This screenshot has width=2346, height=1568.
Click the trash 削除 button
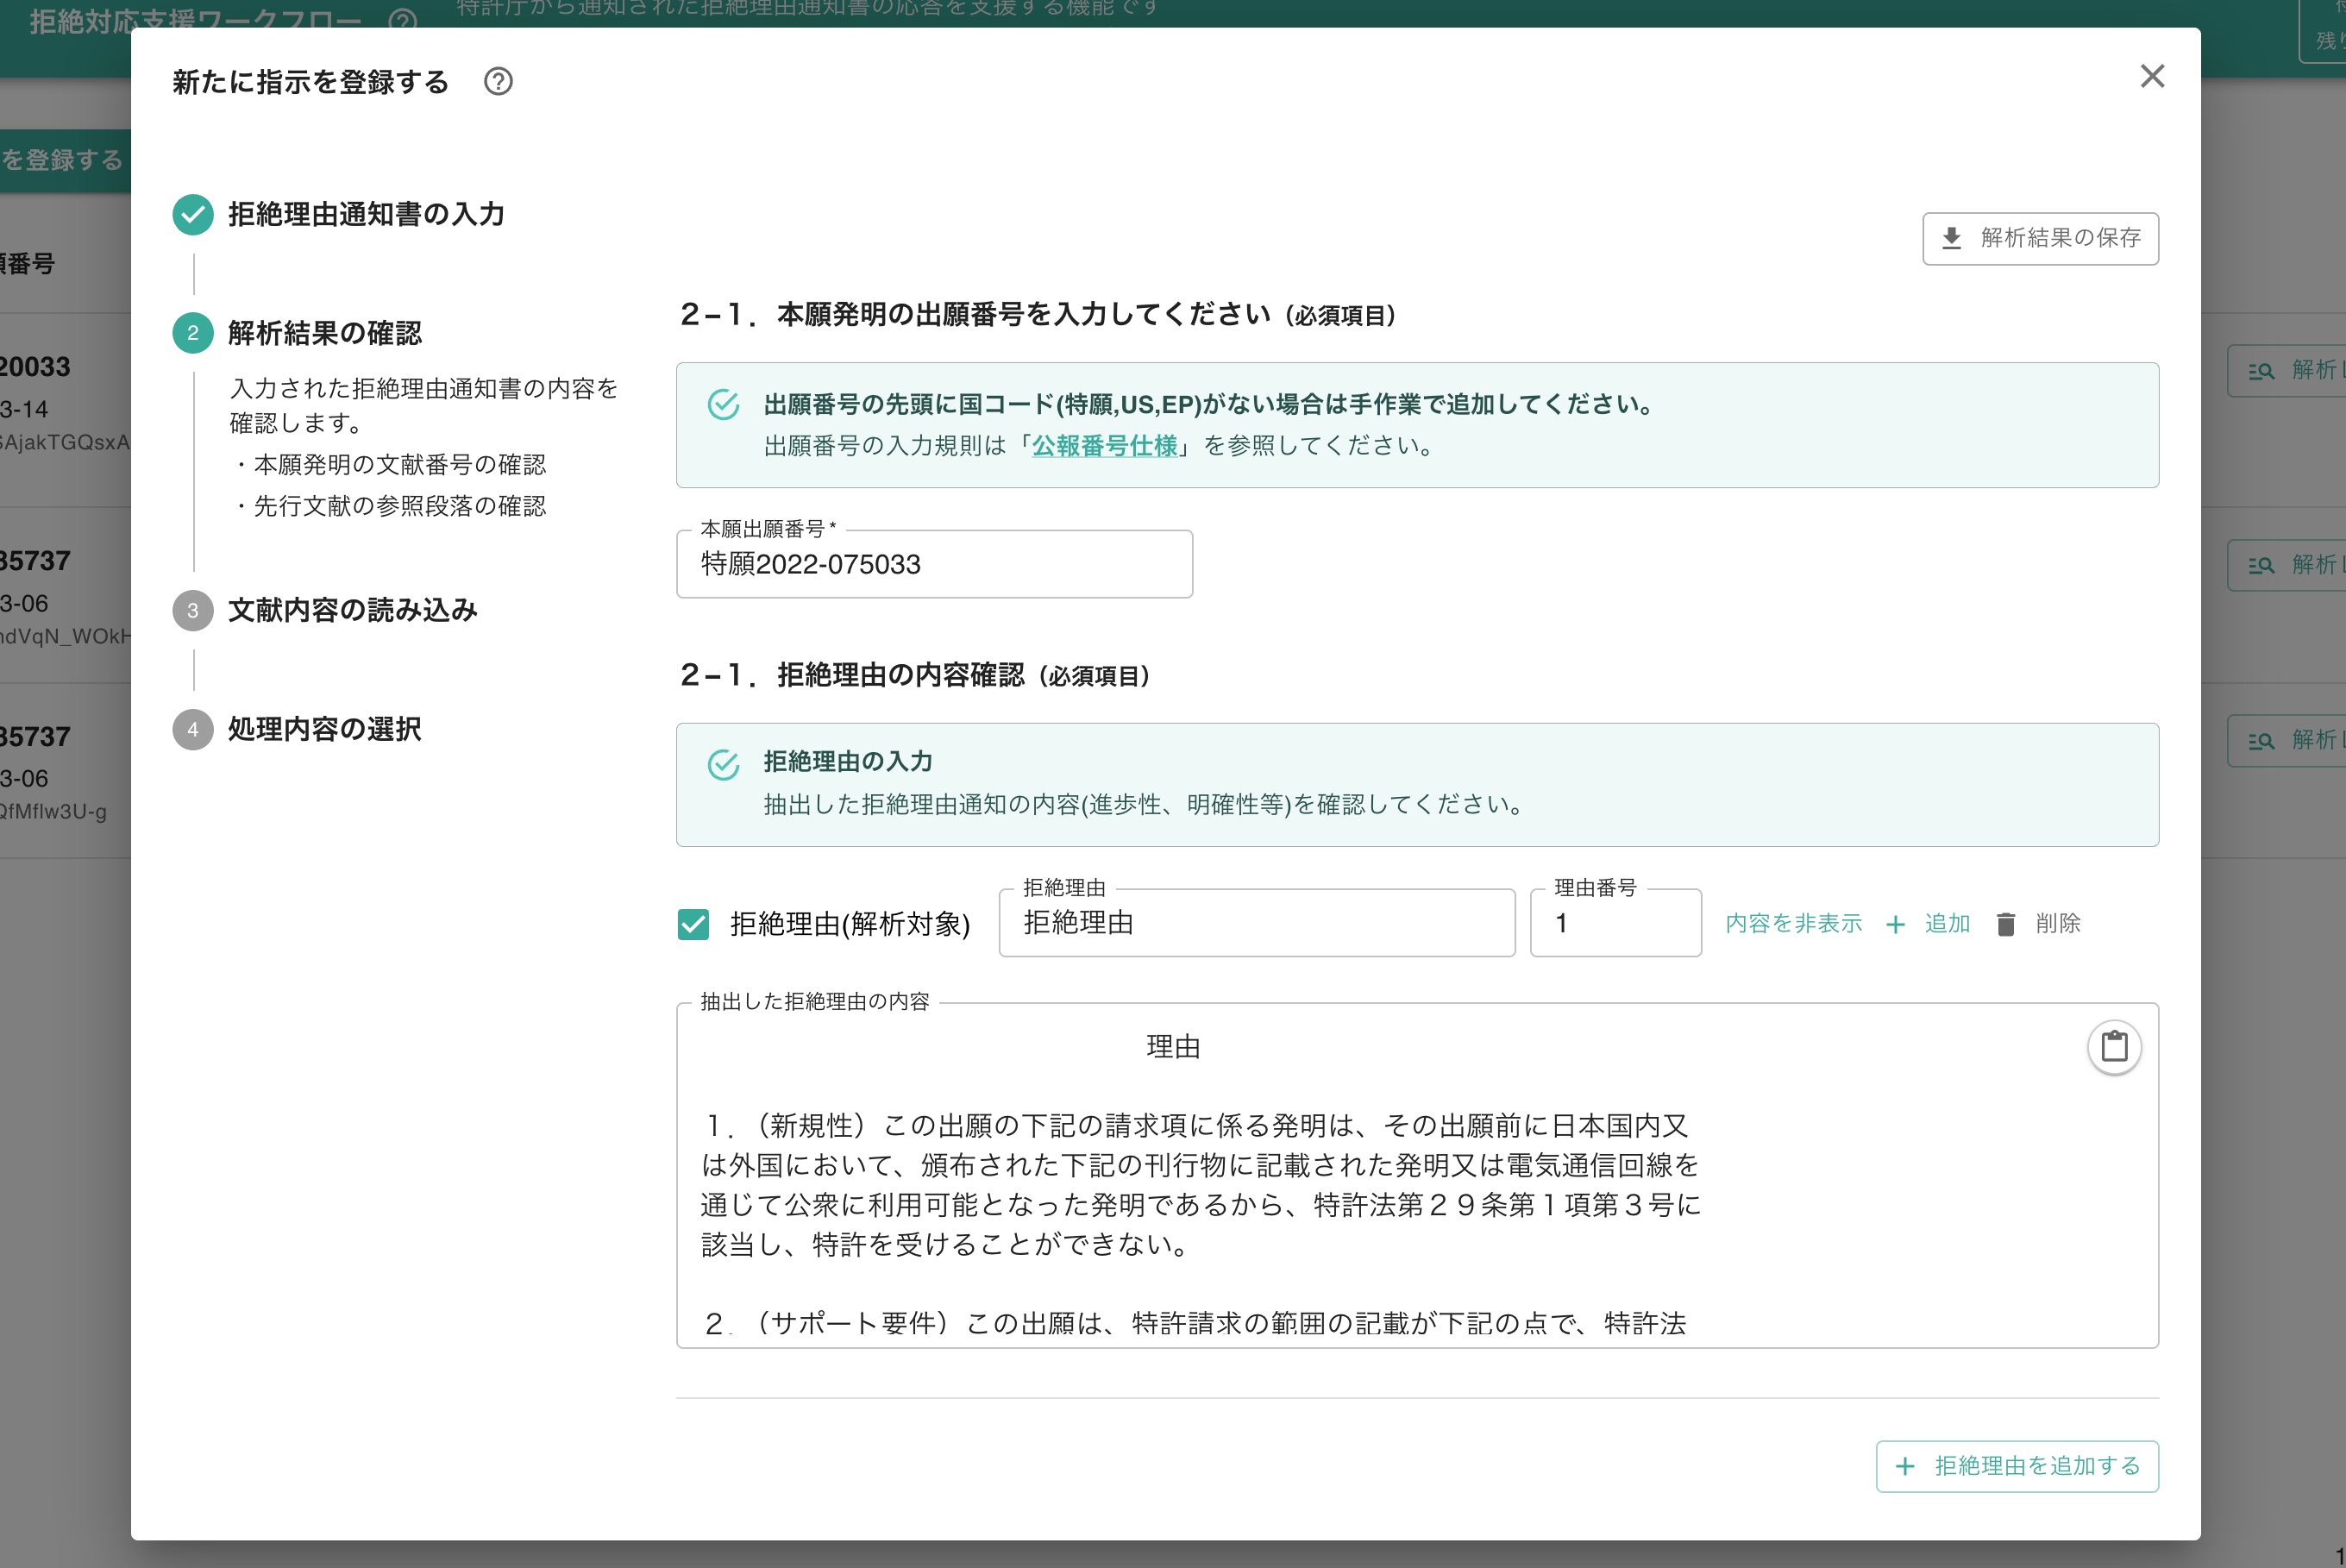(2037, 923)
